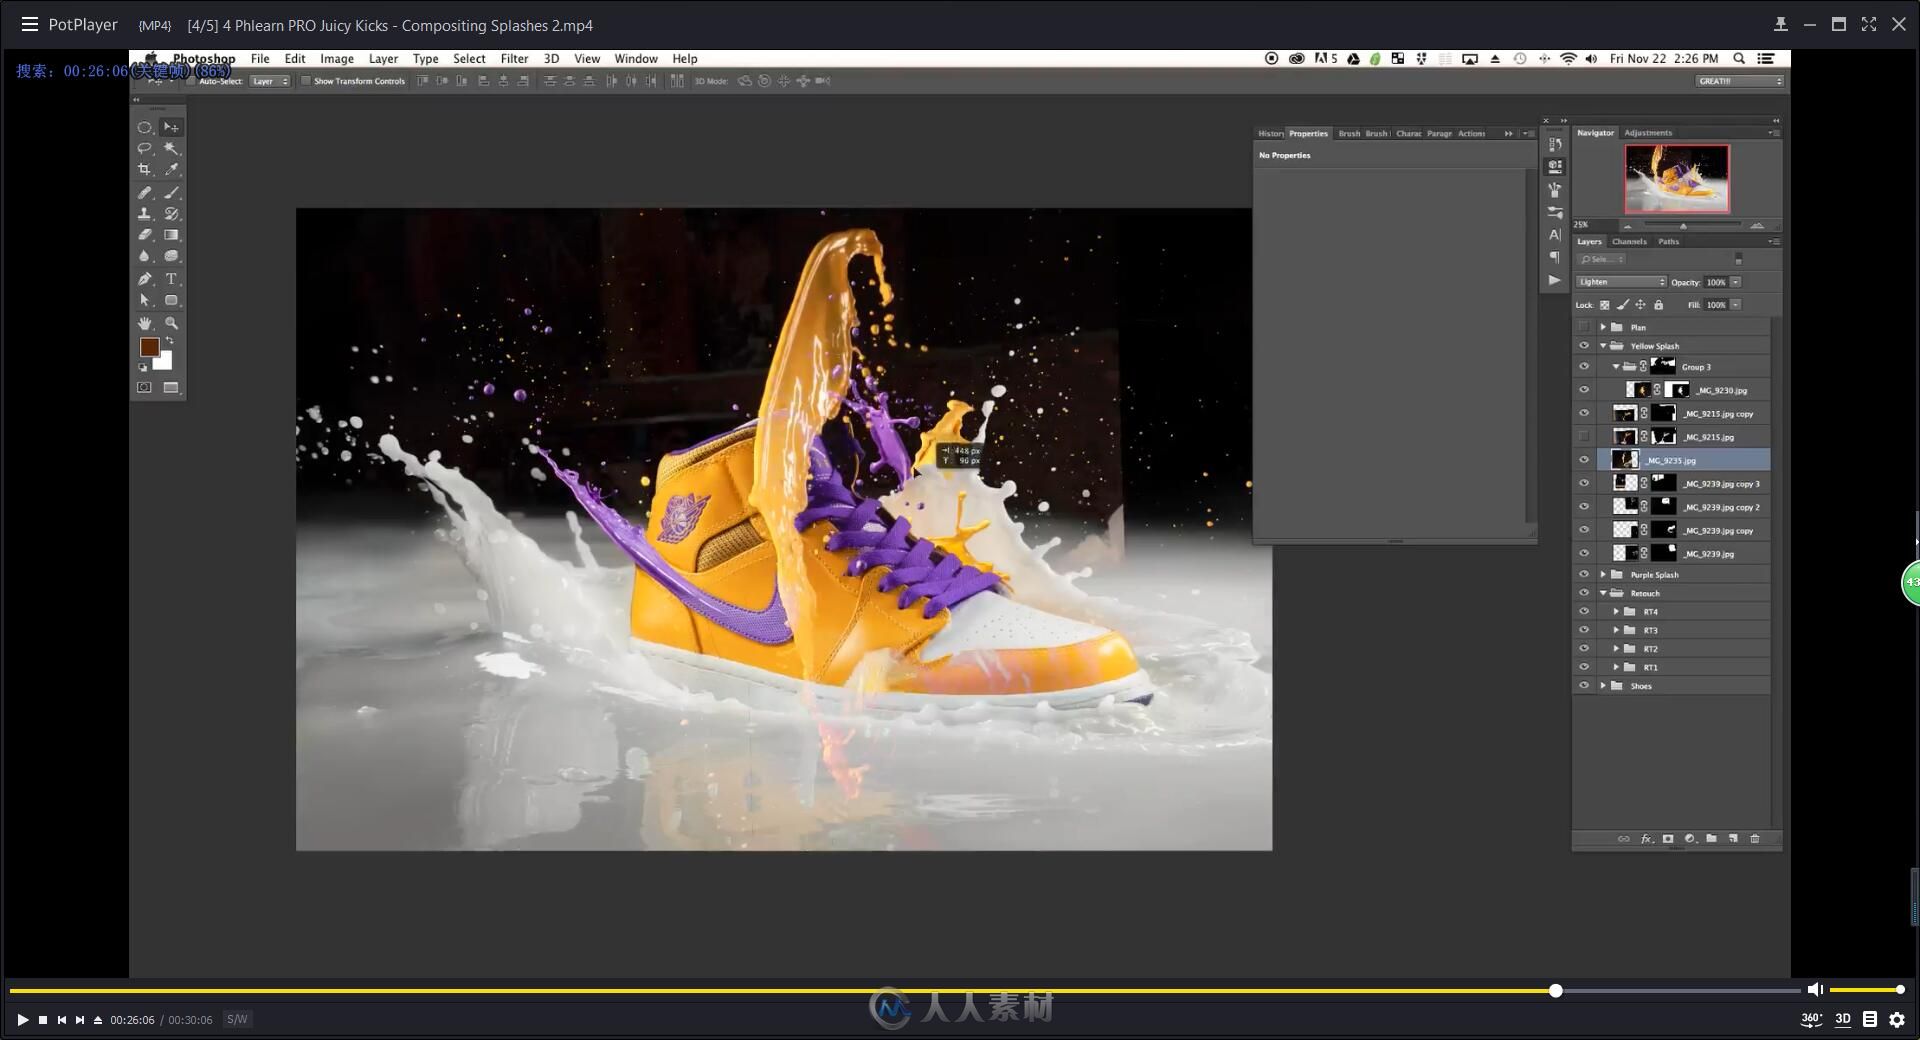Collapse the Retouch group
This screenshot has width=1920, height=1040.
tap(1603, 593)
